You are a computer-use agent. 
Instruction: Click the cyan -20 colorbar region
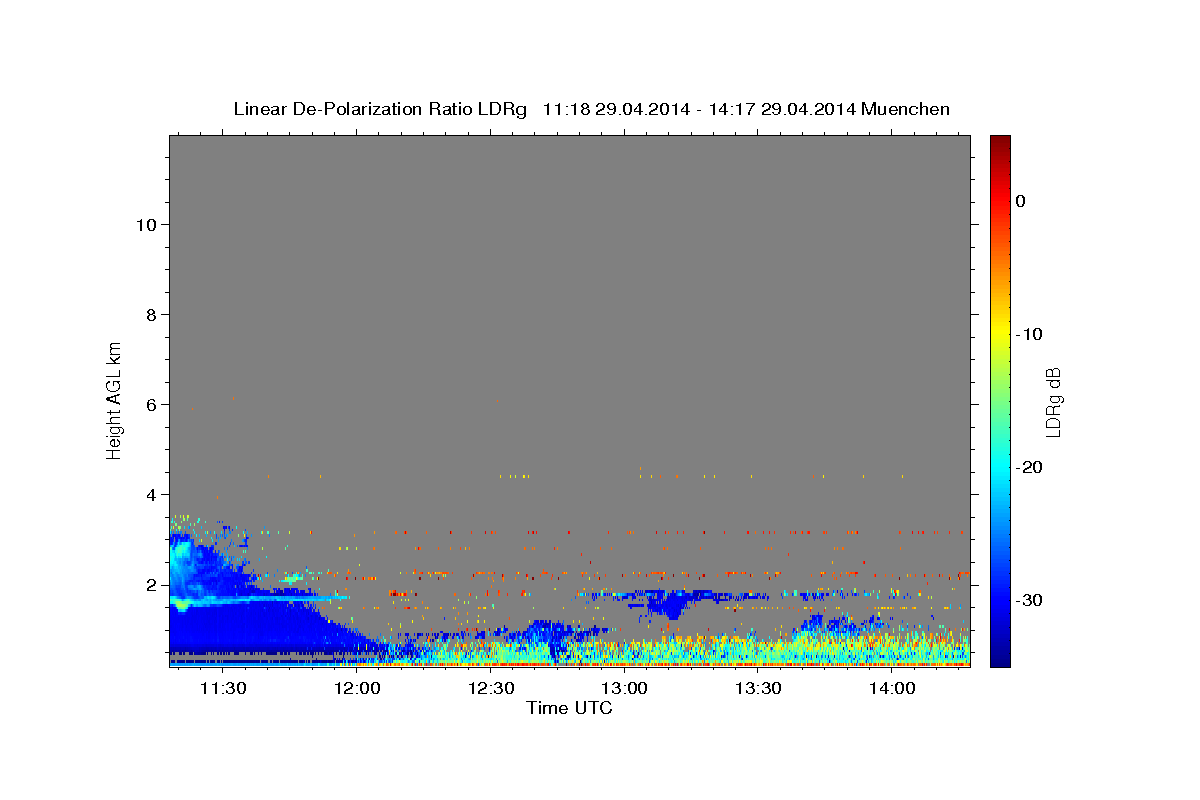click(1000, 467)
